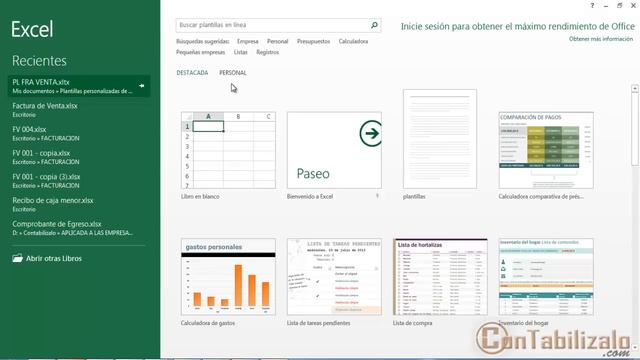Image resolution: width=640 pixels, height=360 pixels.
Task: Switch to the DESTACADA tab
Action: point(192,73)
